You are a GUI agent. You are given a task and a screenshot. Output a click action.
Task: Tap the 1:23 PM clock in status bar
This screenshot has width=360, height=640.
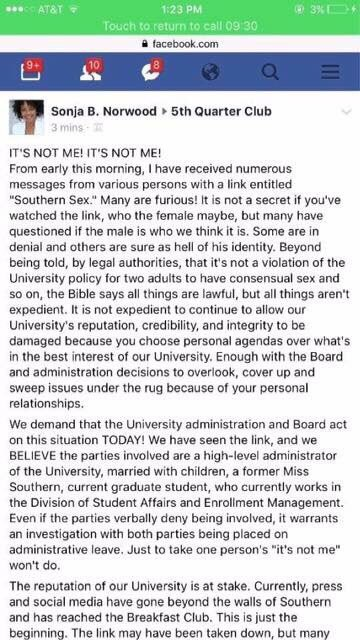(181, 9)
